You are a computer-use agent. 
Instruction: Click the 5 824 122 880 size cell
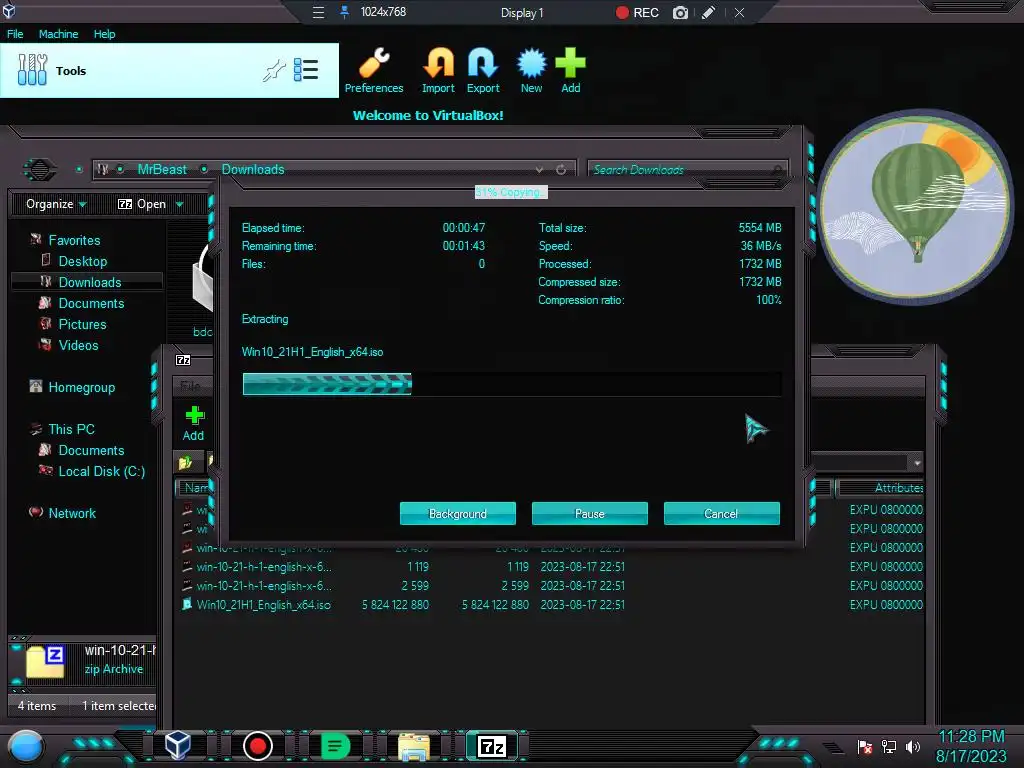click(395, 605)
